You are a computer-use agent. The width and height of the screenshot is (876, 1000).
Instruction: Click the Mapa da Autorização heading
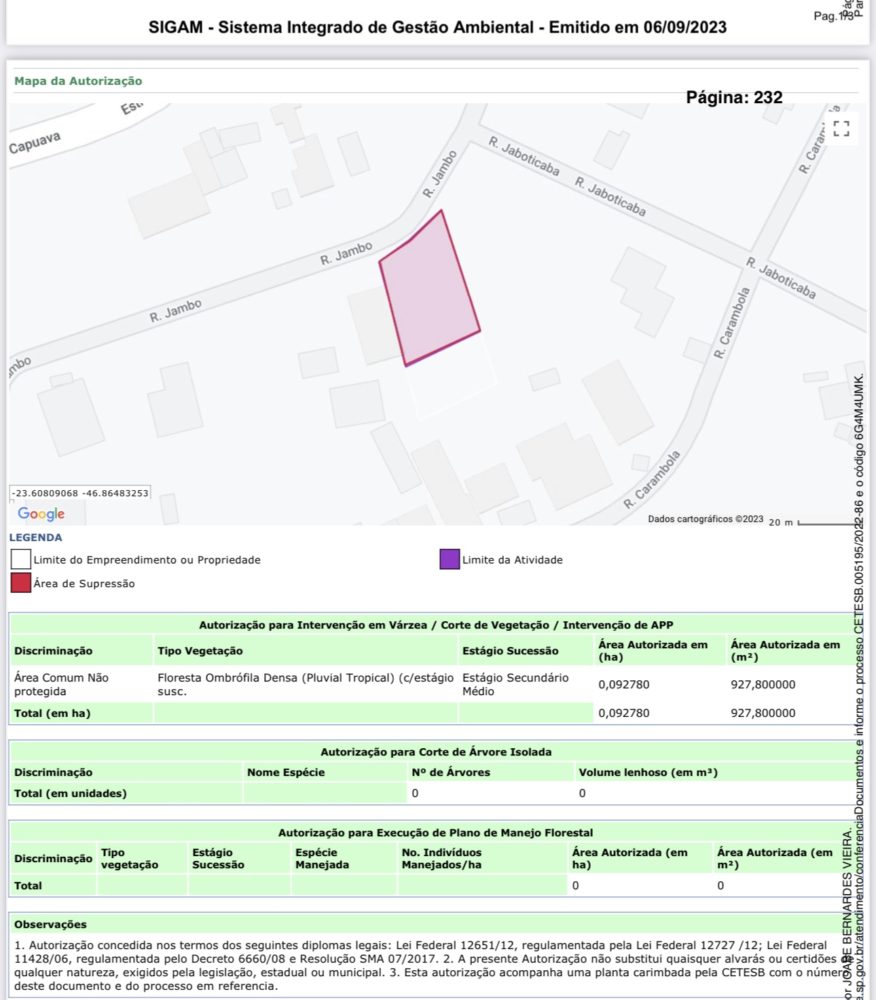coord(78,81)
